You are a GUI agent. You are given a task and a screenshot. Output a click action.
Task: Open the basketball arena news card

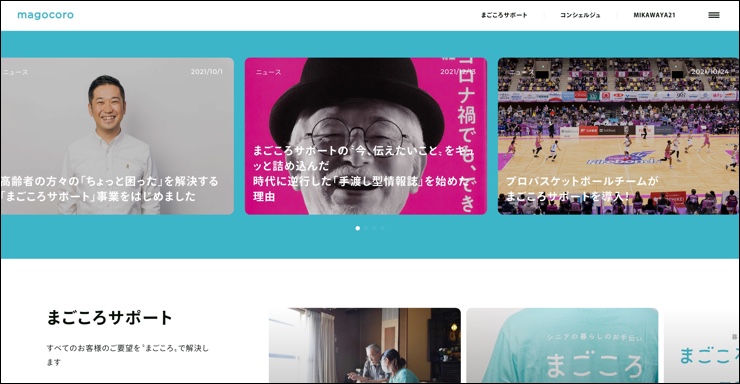pyautogui.click(x=618, y=136)
